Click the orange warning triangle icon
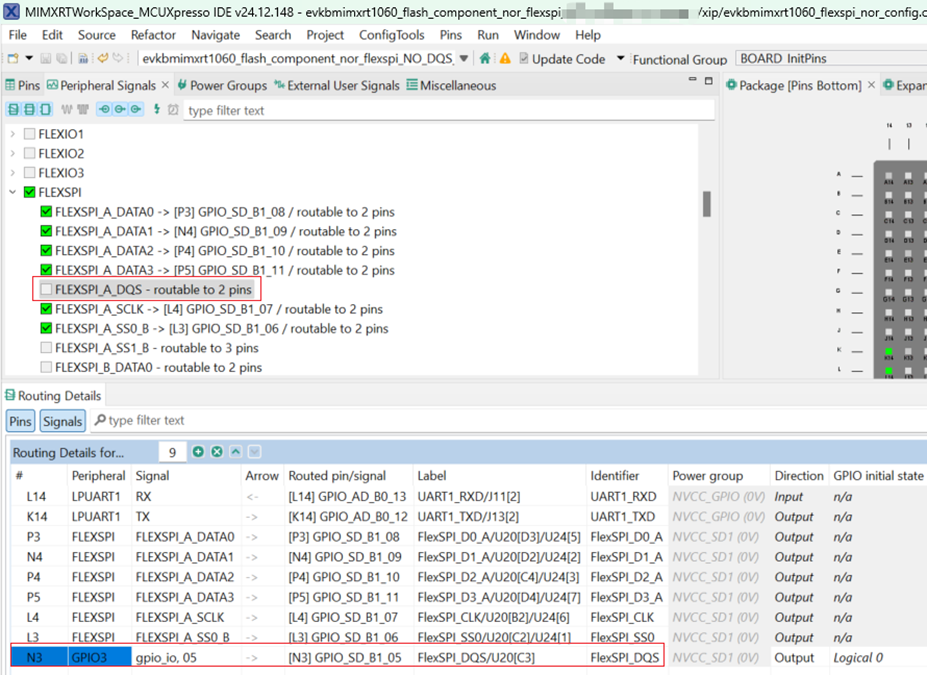 (x=505, y=59)
